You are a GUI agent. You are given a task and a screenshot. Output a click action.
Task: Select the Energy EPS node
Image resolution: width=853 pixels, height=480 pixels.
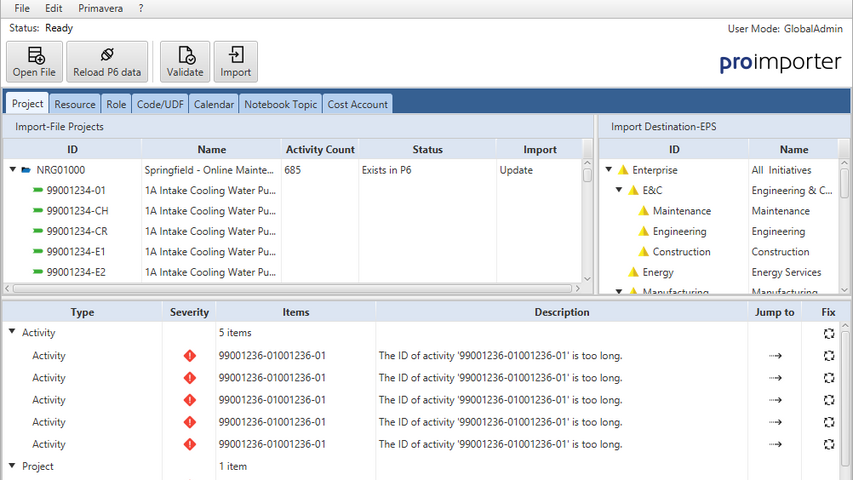tap(657, 272)
